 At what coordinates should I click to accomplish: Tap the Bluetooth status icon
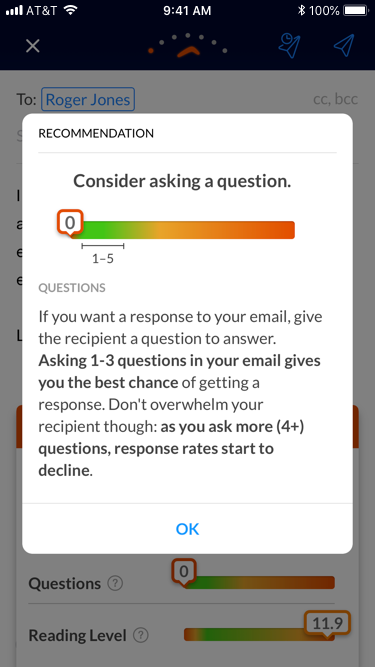301,11
